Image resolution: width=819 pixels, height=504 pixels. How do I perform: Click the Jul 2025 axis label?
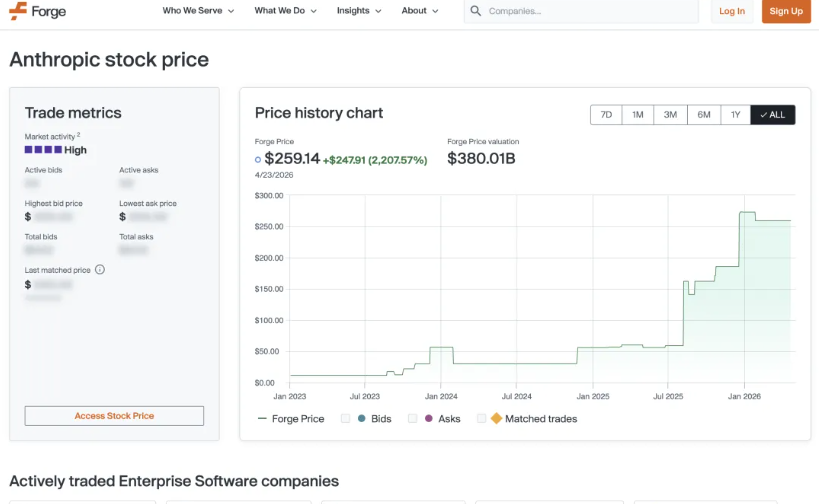pyautogui.click(x=668, y=396)
